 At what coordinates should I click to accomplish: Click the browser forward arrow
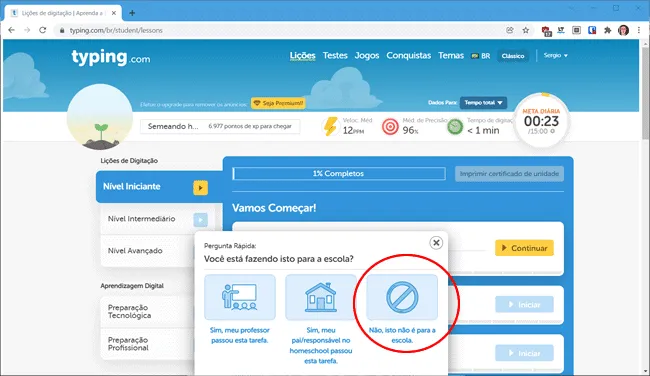tap(27, 30)
